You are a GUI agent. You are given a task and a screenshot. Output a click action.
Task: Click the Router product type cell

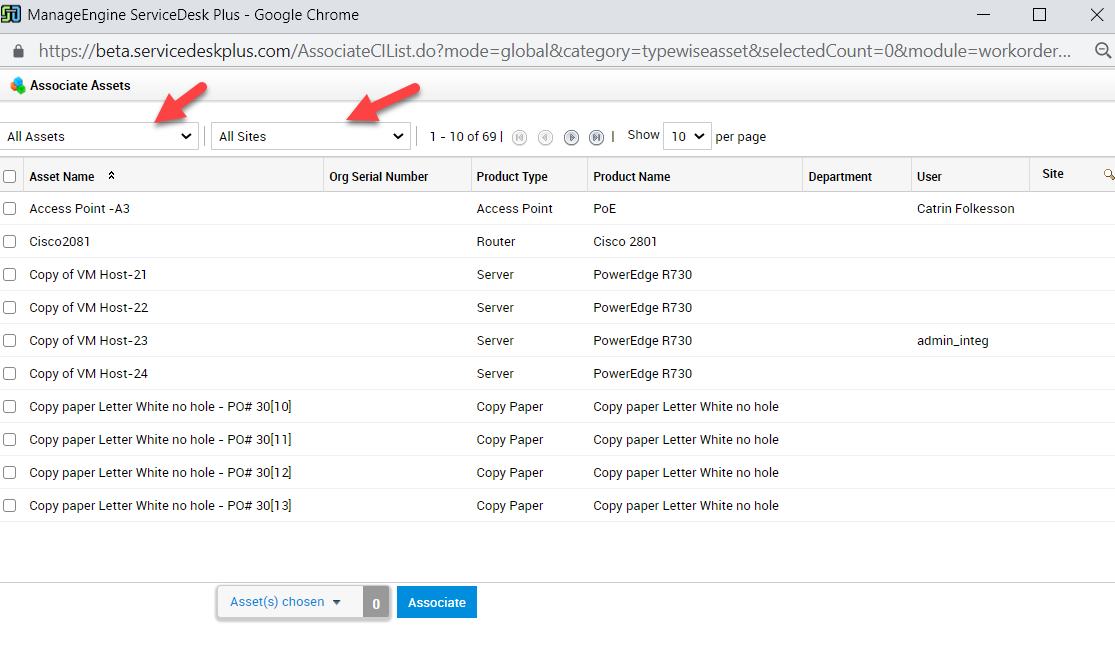(496, 242)
